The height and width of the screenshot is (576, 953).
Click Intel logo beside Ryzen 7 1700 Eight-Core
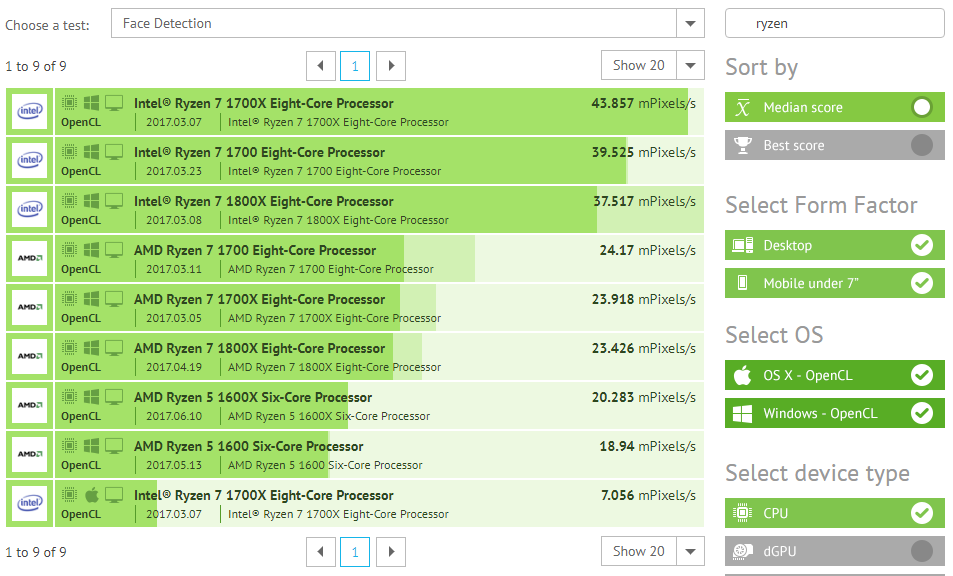[30, 160]
